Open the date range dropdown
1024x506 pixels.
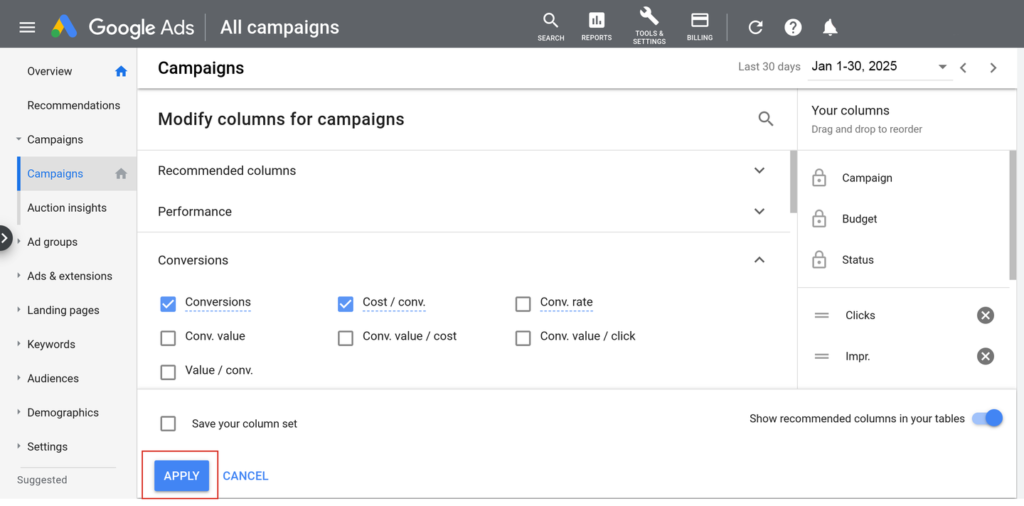[x=942, y=67]
